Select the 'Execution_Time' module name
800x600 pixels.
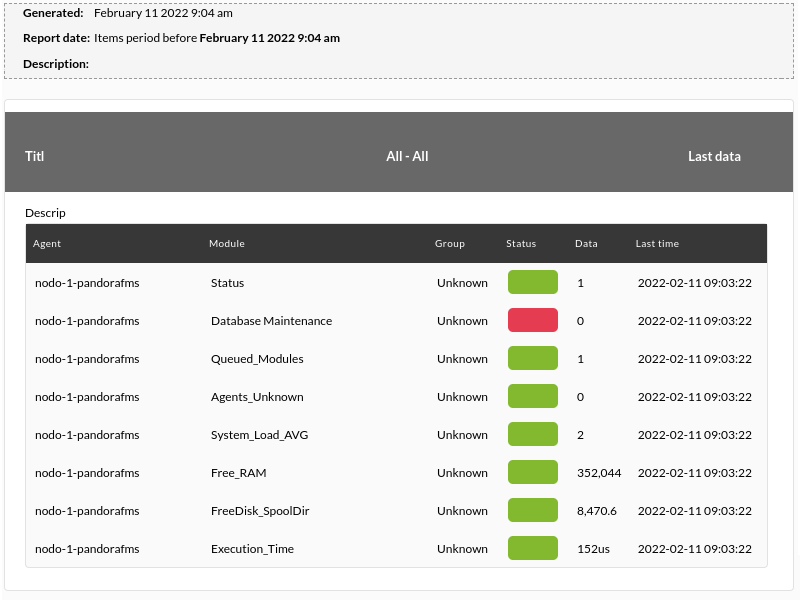(253, 549)
